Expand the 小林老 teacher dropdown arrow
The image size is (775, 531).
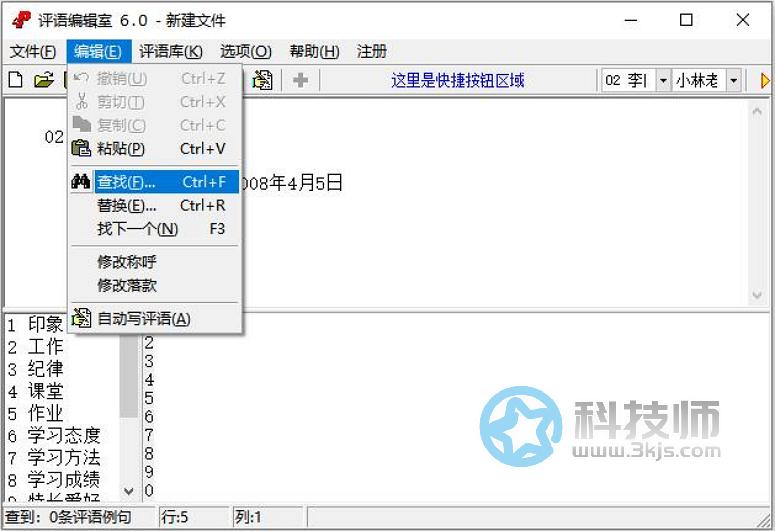point(734,80)
